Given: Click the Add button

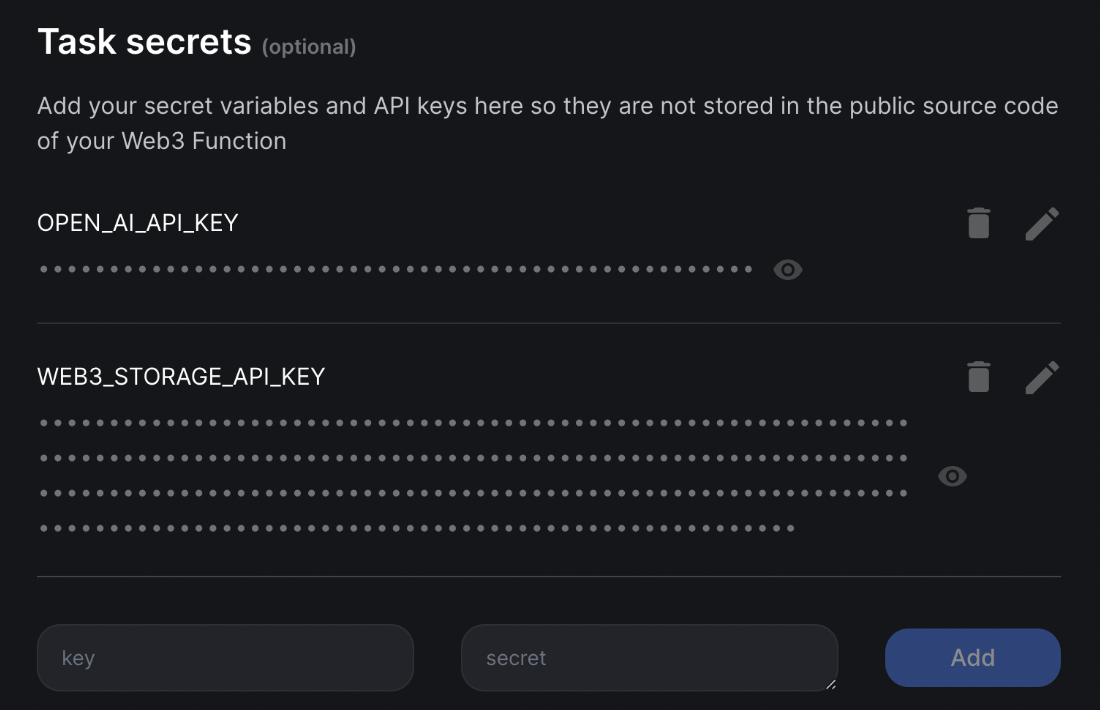Looking at the screenshot, I should coord(972,657).
